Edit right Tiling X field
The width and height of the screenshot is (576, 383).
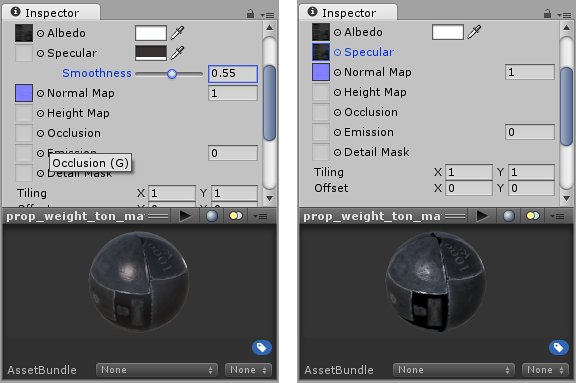pyautogui.click(x=469, y=172)
